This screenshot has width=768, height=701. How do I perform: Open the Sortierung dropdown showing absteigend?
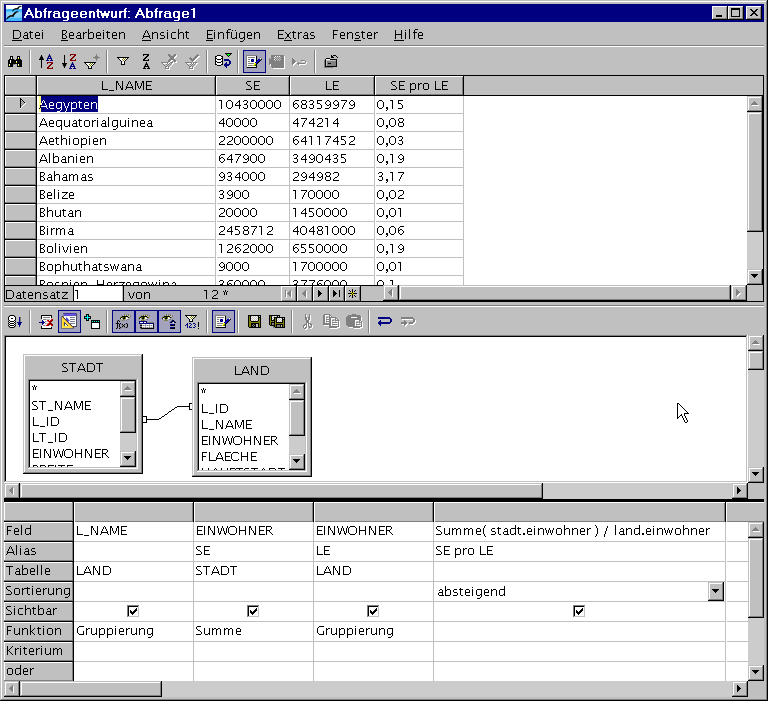715,591
